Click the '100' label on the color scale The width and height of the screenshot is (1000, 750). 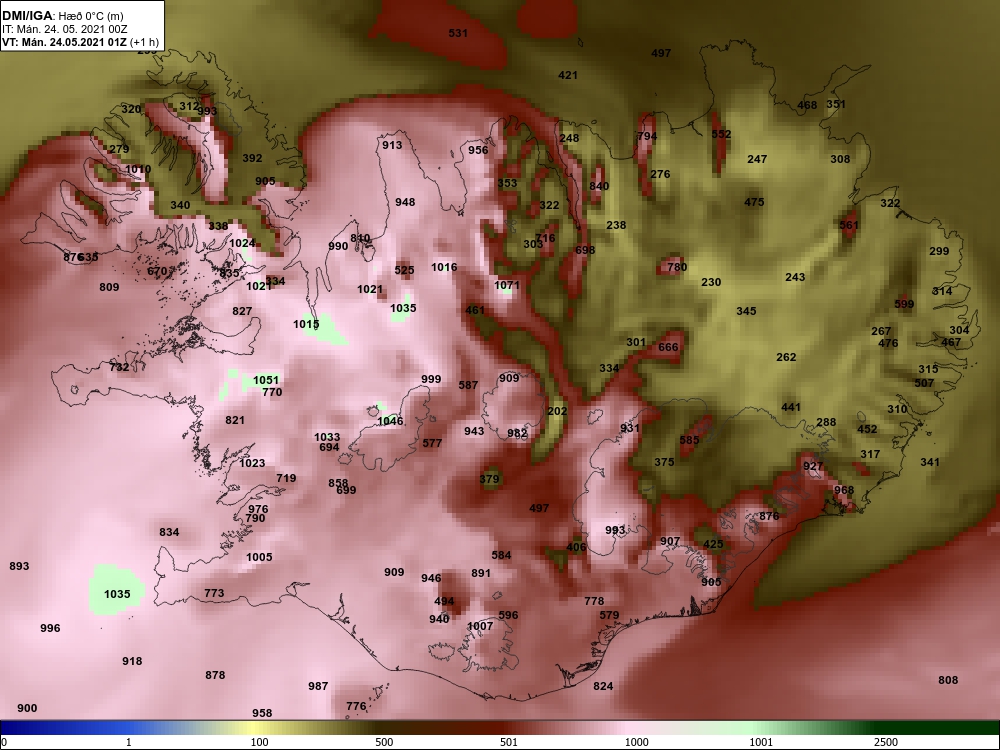point(259,742)
